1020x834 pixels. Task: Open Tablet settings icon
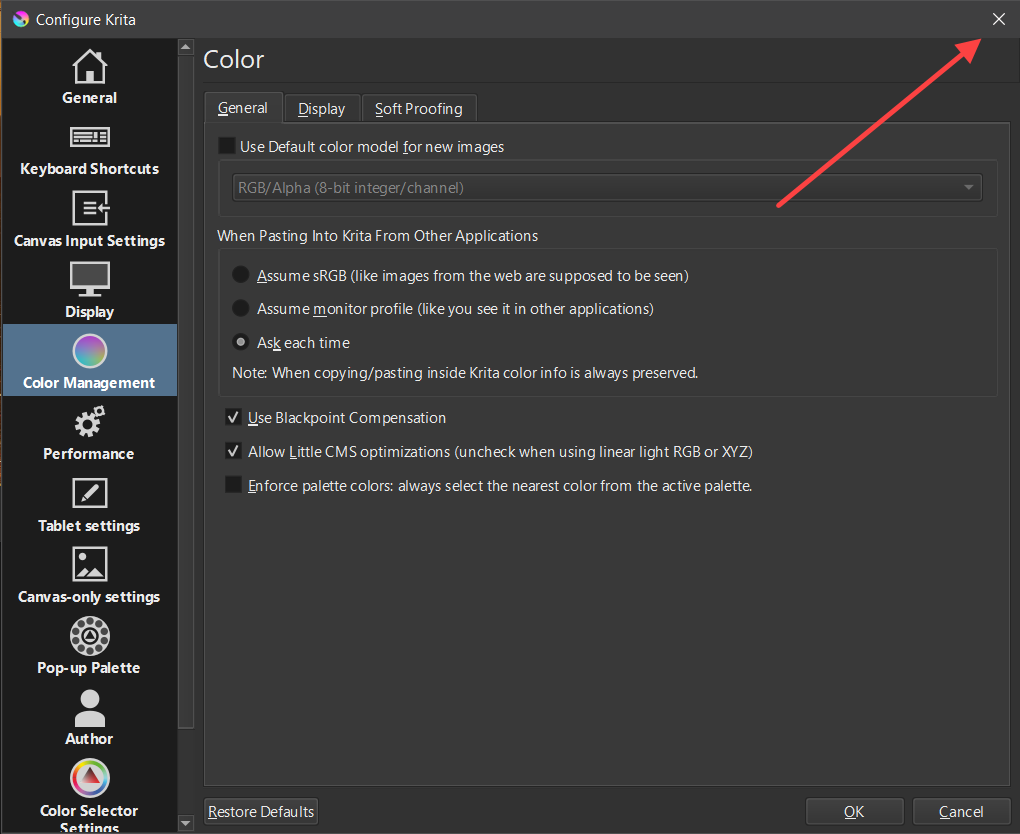click(x=89, y=493)
